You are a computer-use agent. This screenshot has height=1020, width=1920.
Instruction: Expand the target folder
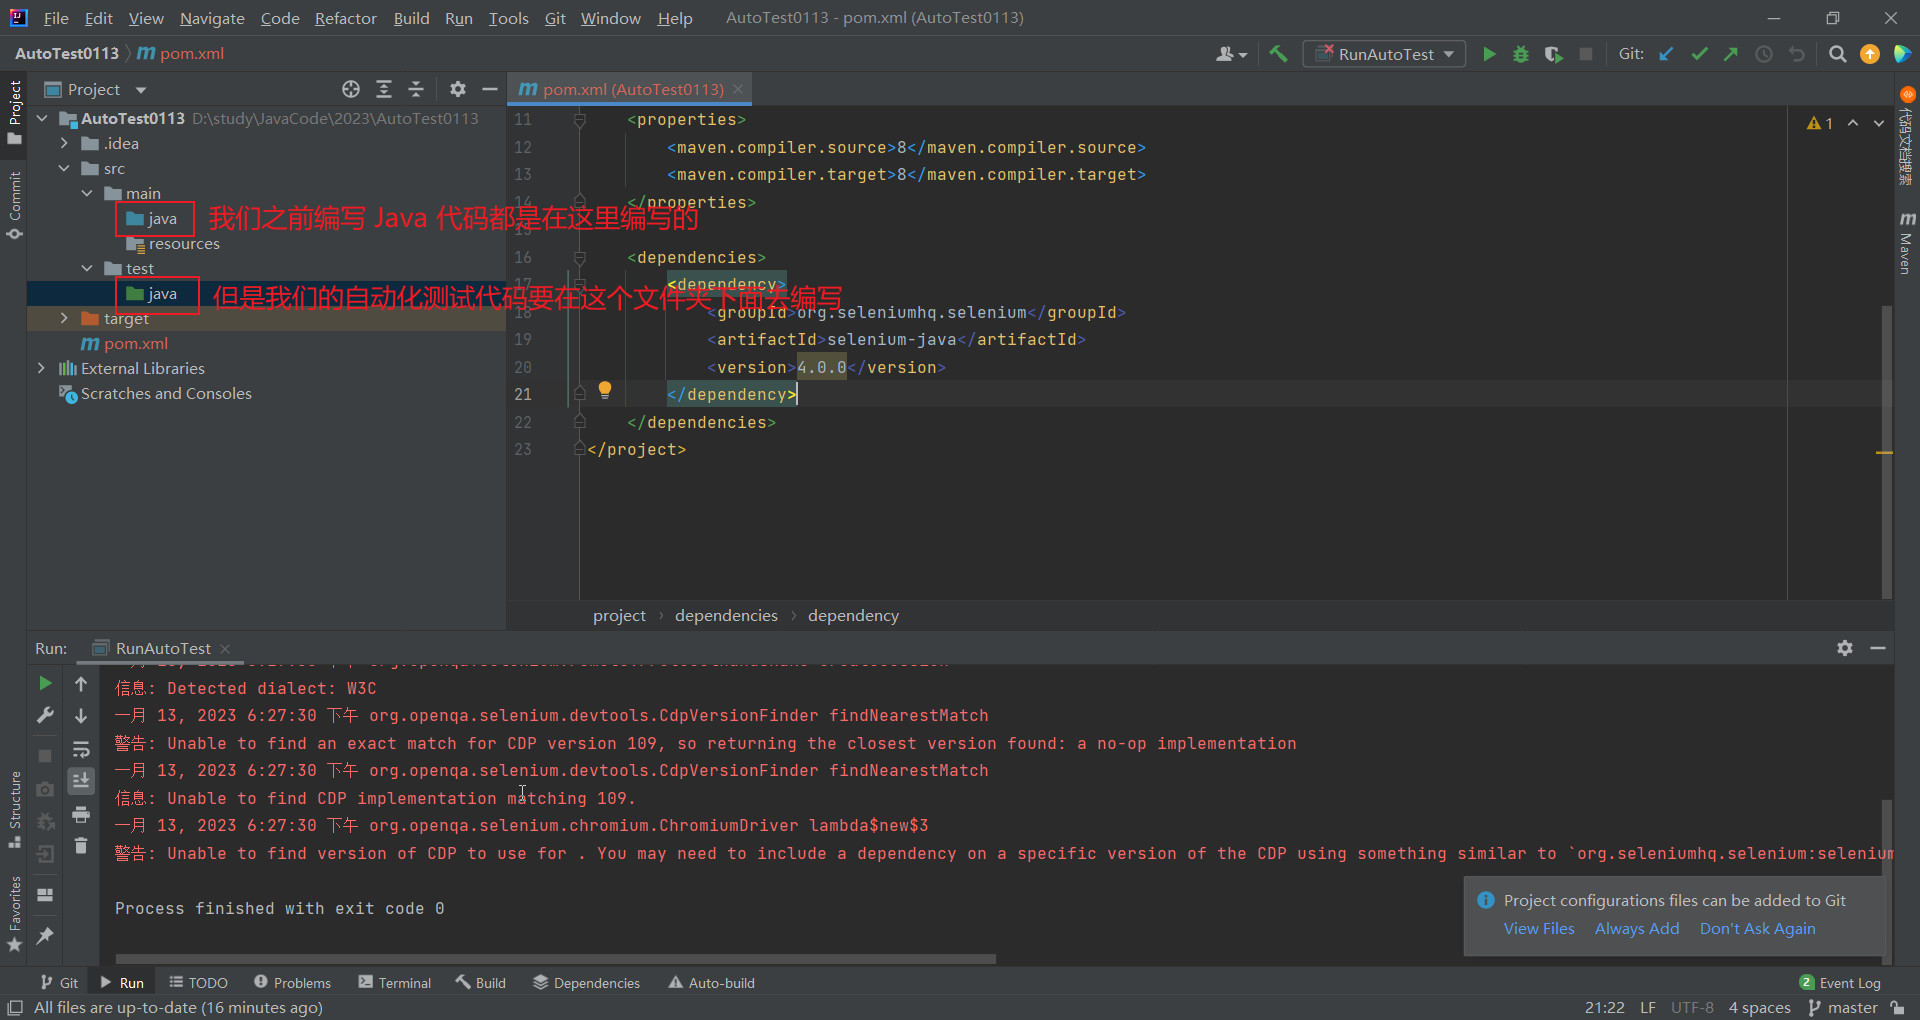click(x=64, y=318)
